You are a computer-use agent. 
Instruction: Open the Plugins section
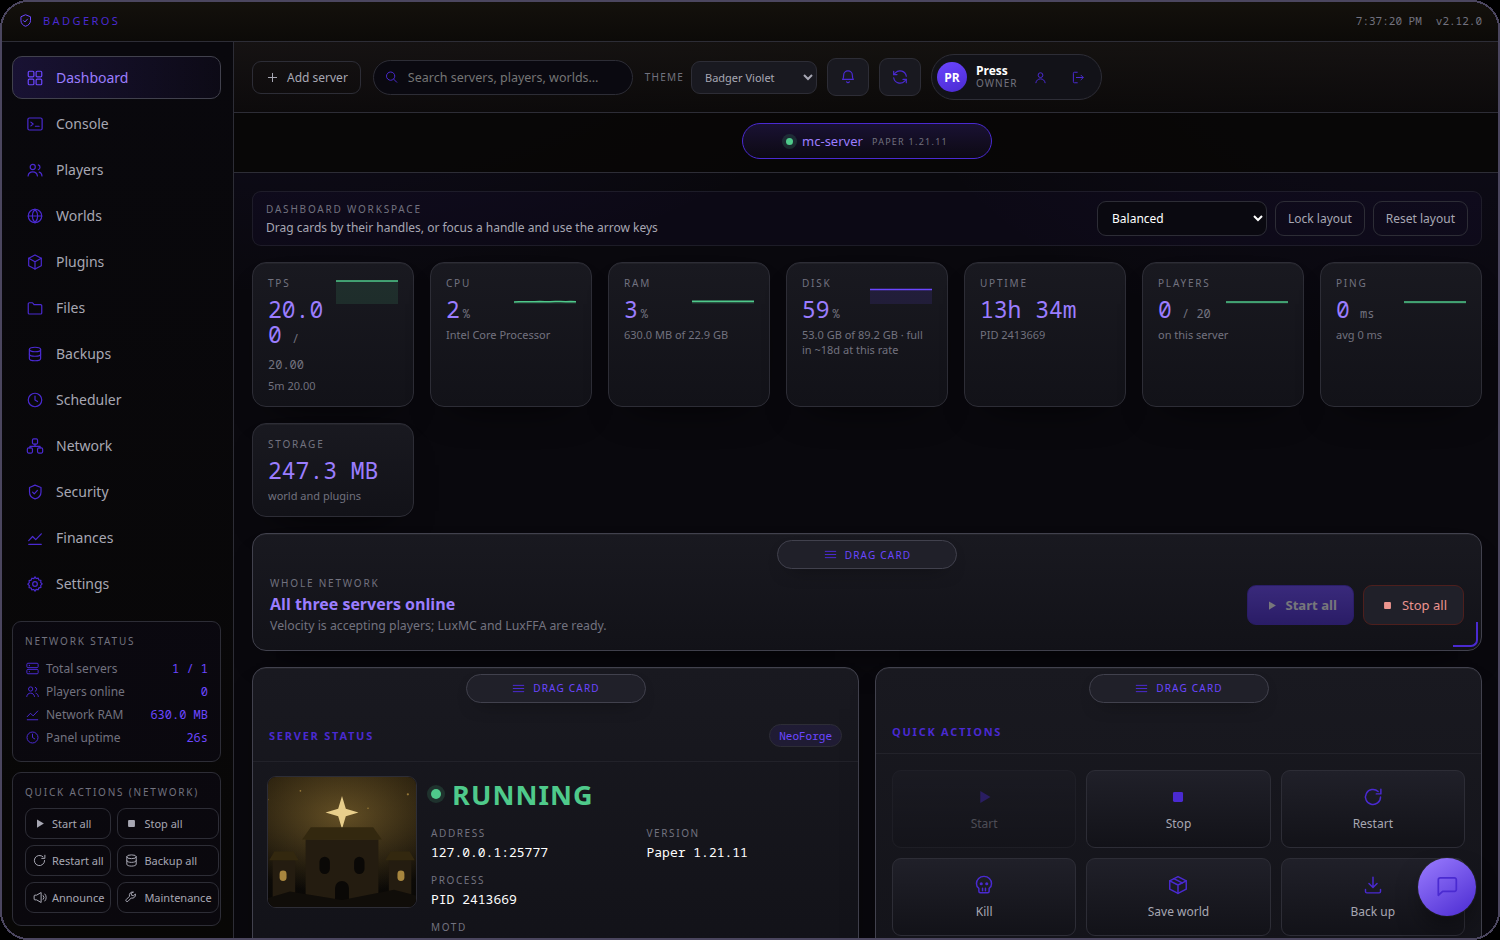[116, 262]
